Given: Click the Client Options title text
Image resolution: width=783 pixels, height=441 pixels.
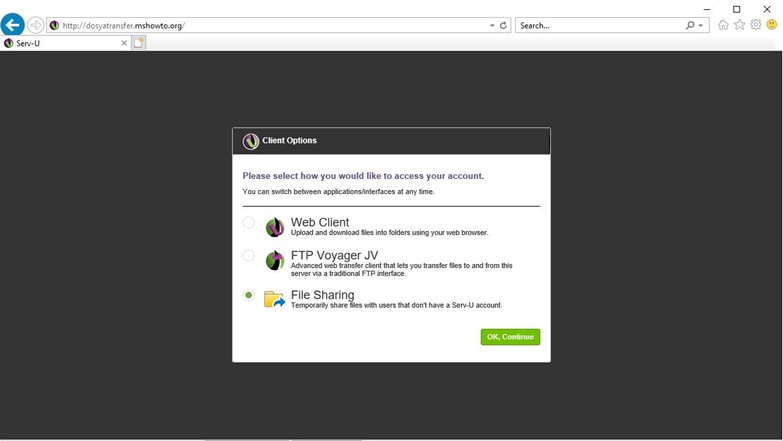Looking at the screenshot, I should pyautogui.click(x=289, y=140).
